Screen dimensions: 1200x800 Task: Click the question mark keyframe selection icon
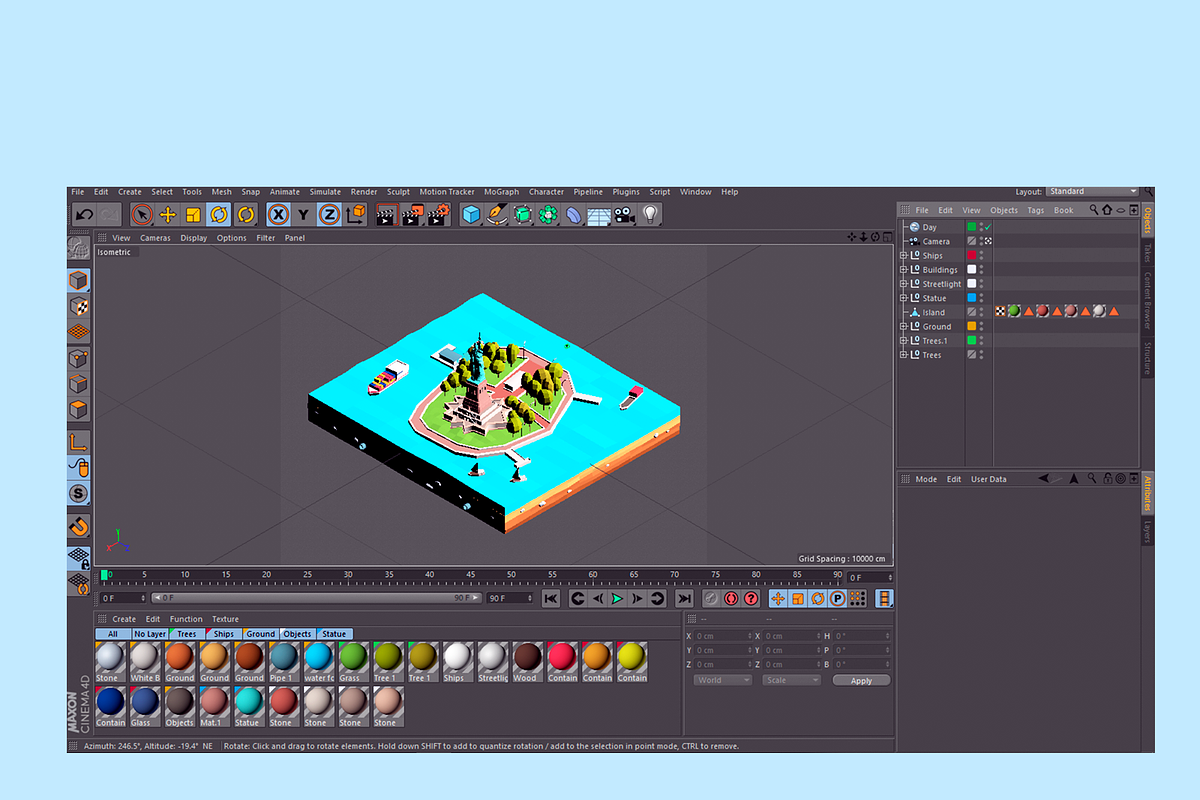pos(751,598)
